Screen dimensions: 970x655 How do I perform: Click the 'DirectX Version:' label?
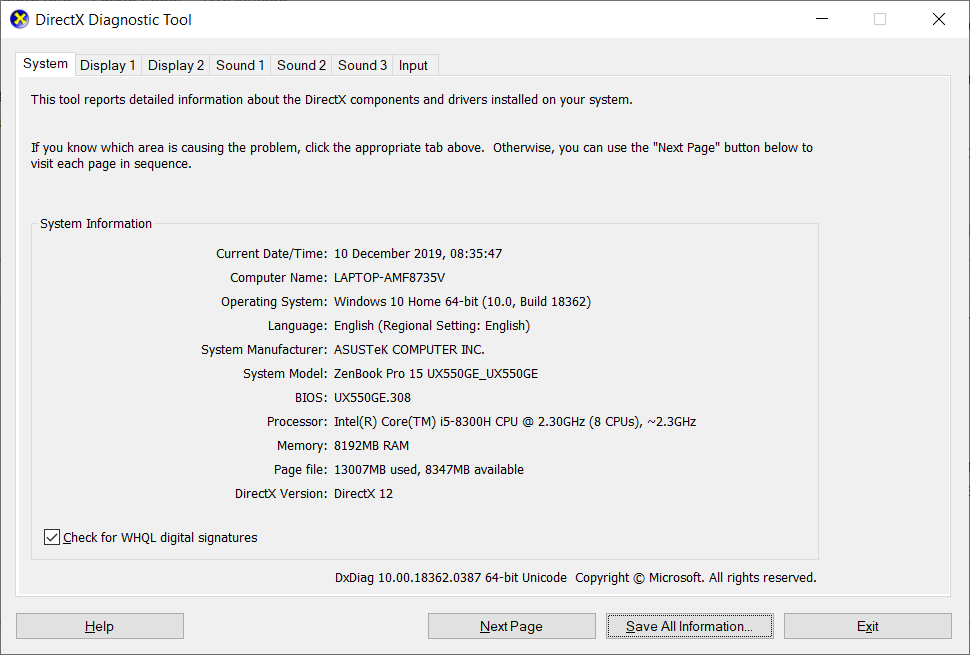click(x=281, y=494)
